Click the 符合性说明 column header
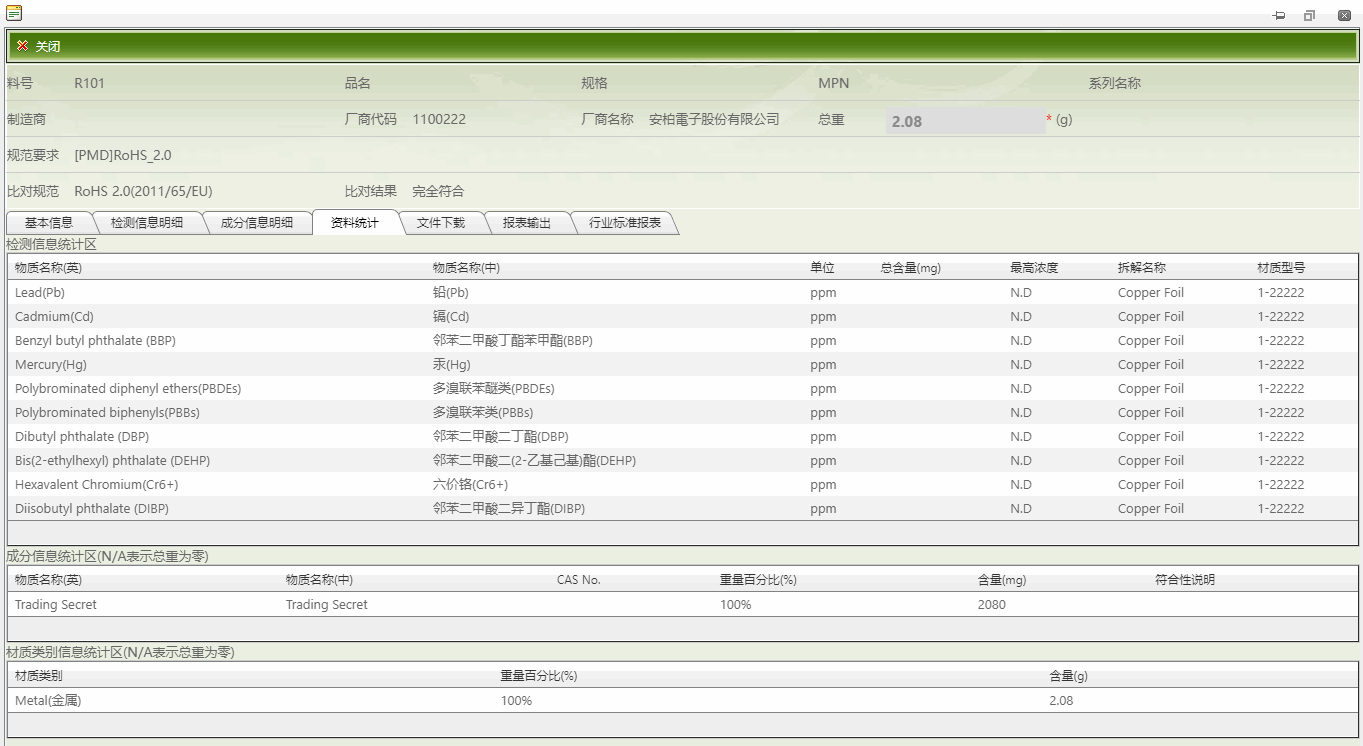This screenshot has width=1363, height=746. [1185, 580]
